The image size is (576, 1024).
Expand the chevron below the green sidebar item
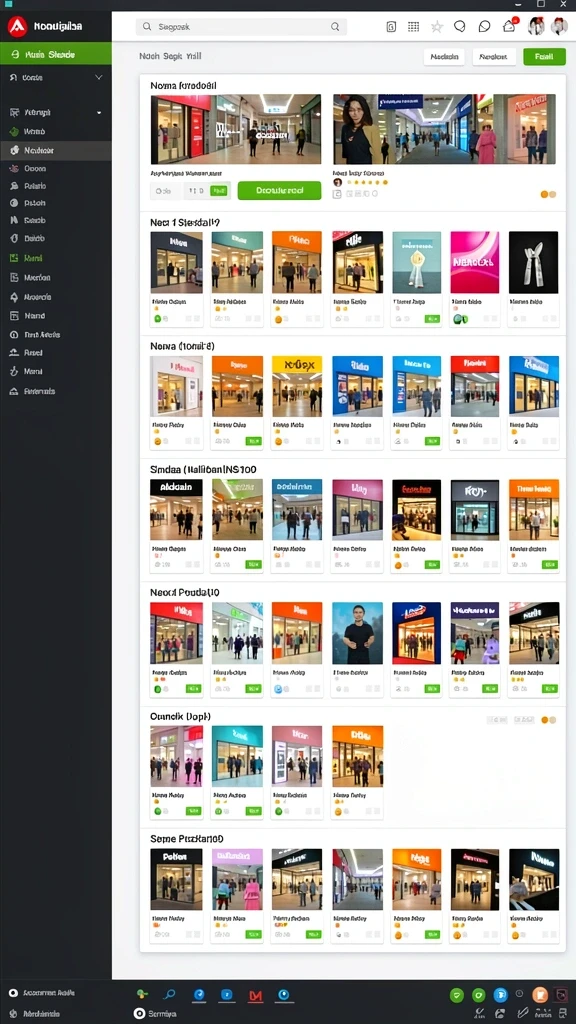(99, 77)
